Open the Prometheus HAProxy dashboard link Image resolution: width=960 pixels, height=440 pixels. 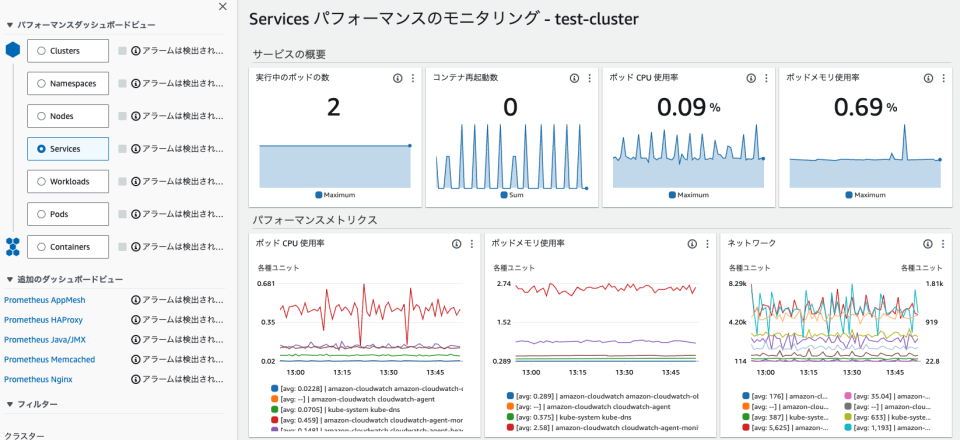(43, 319)
